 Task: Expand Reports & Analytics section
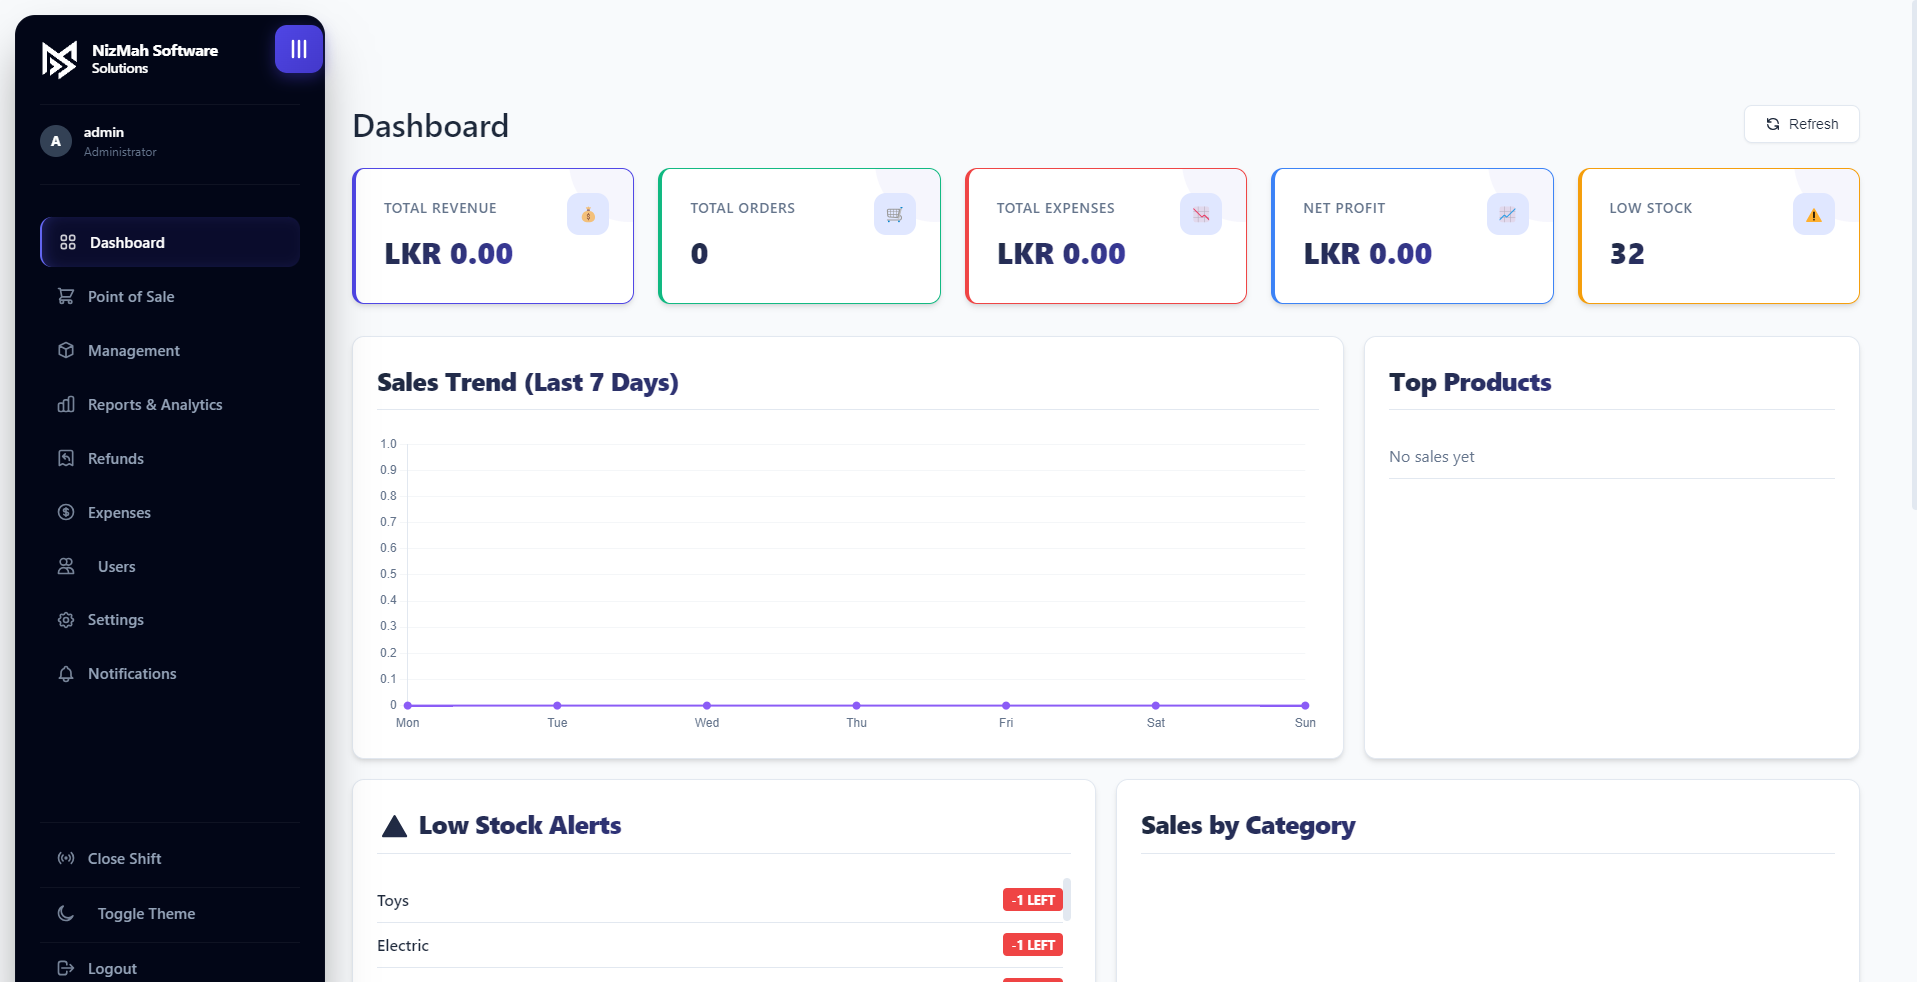click(155, 404)
